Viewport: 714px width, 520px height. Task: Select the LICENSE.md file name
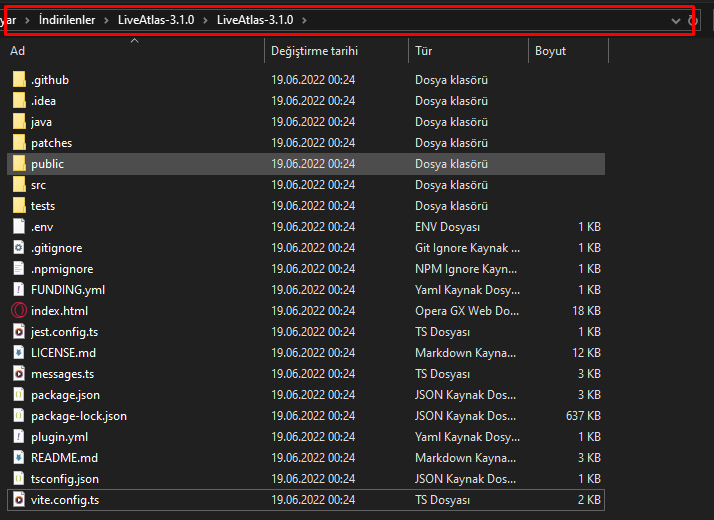(63, 353)
